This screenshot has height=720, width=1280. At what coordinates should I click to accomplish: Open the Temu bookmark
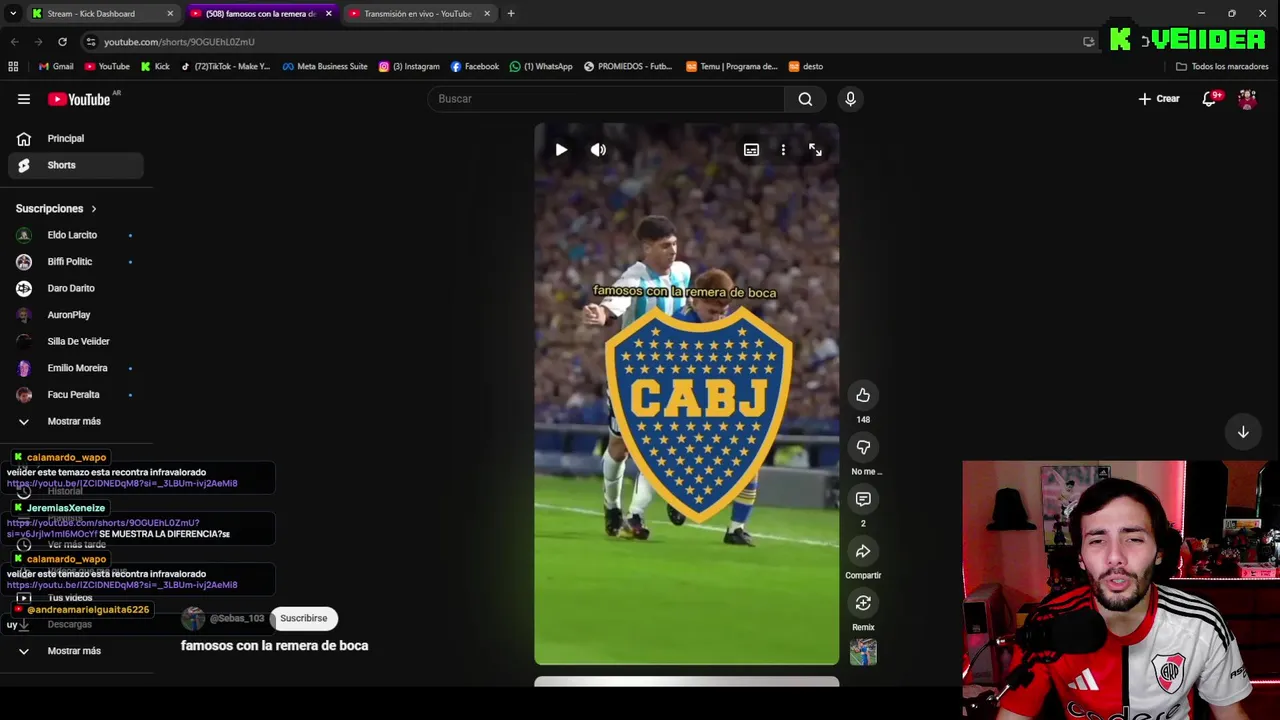731,67
